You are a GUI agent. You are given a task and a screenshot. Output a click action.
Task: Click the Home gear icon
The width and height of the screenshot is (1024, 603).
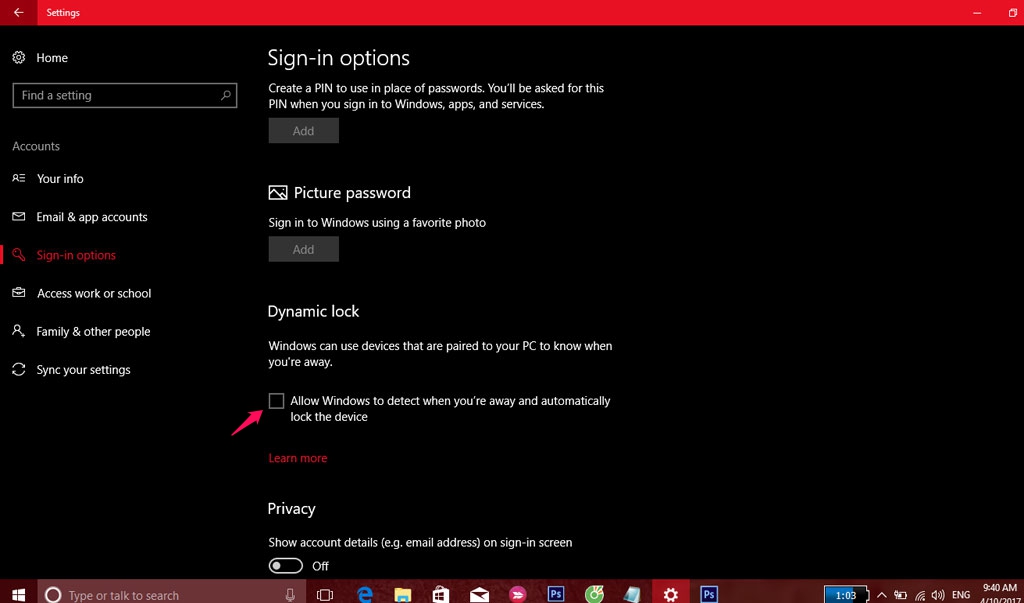(x=19, y=58)
